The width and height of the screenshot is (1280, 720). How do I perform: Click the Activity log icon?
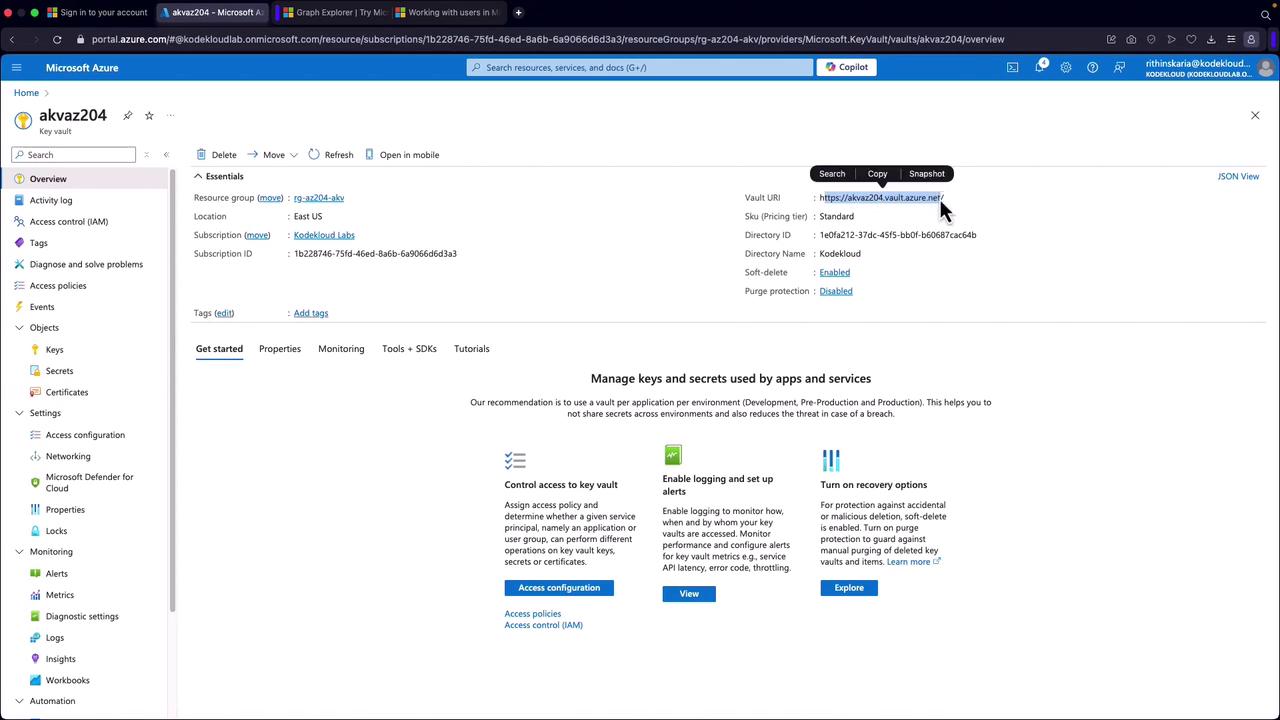[x=20, y=200]
